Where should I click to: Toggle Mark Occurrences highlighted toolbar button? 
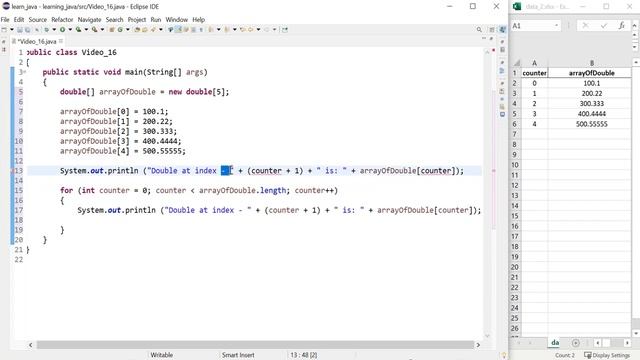[178, 30]
